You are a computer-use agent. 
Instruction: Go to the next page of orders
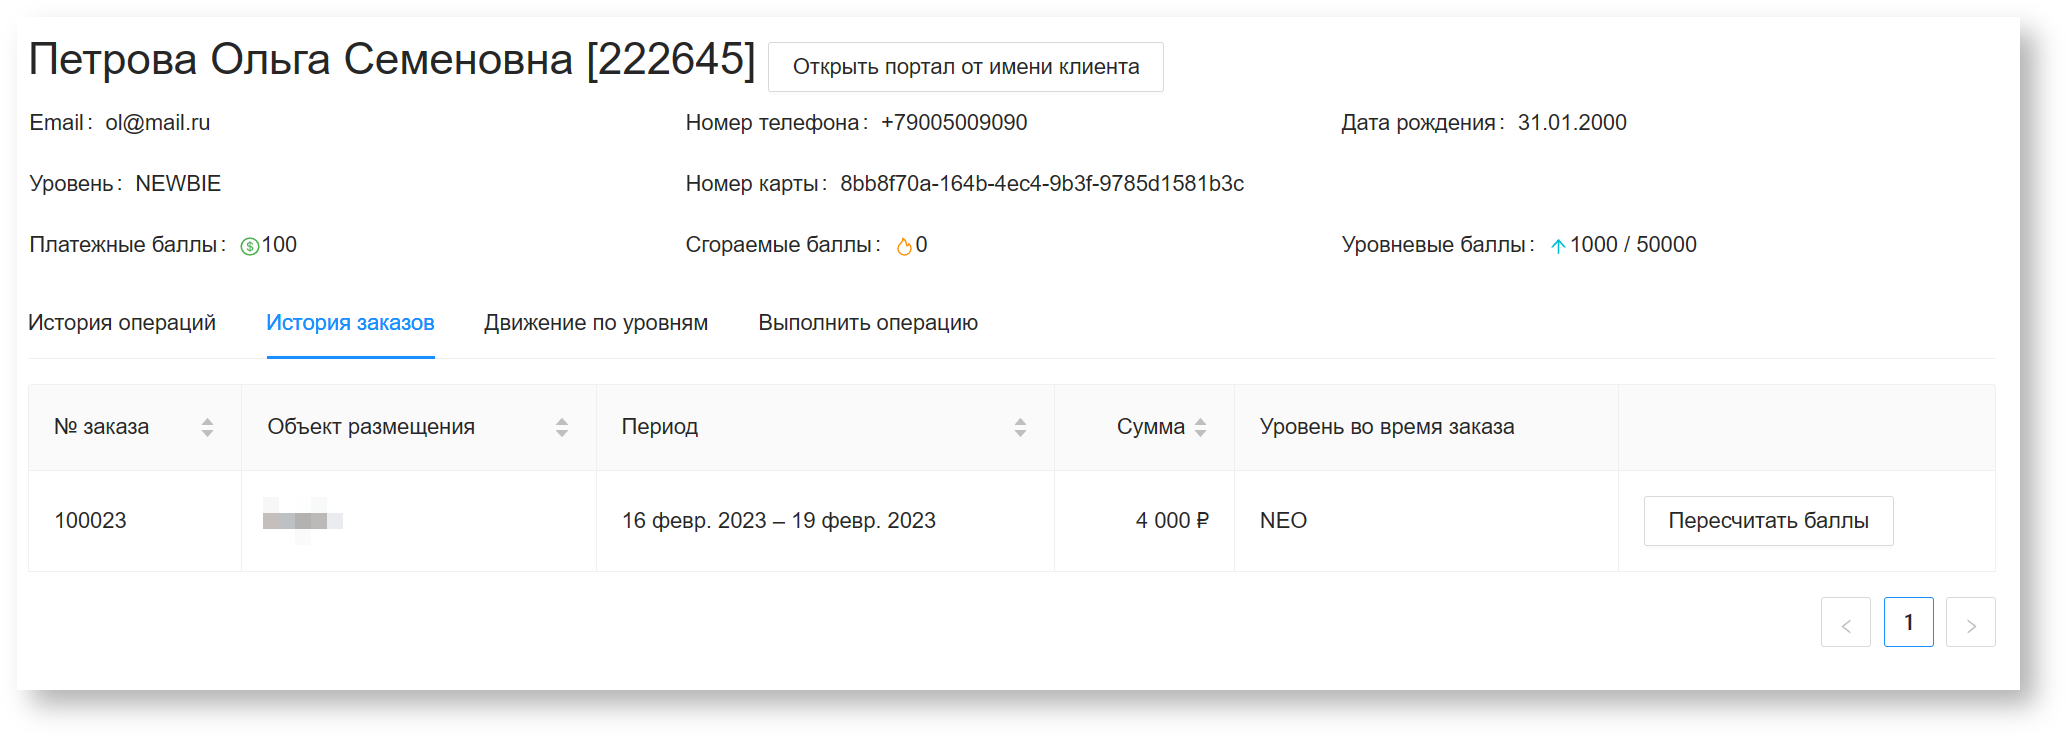(1970, 623)
